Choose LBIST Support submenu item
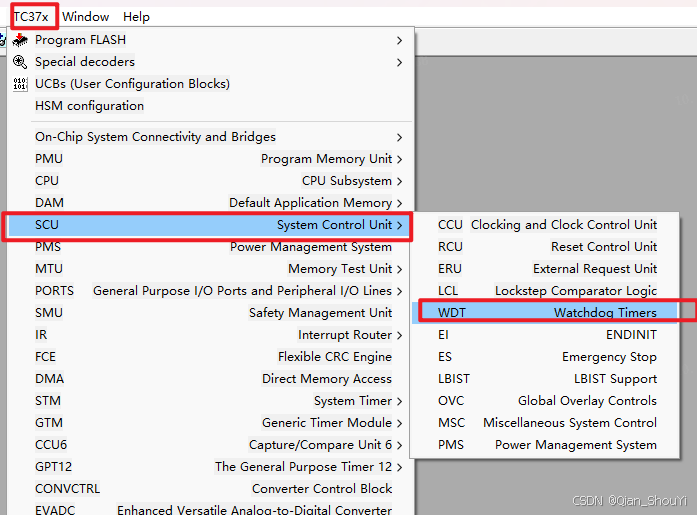Screen dimensions: 697x515 [545, 379]
